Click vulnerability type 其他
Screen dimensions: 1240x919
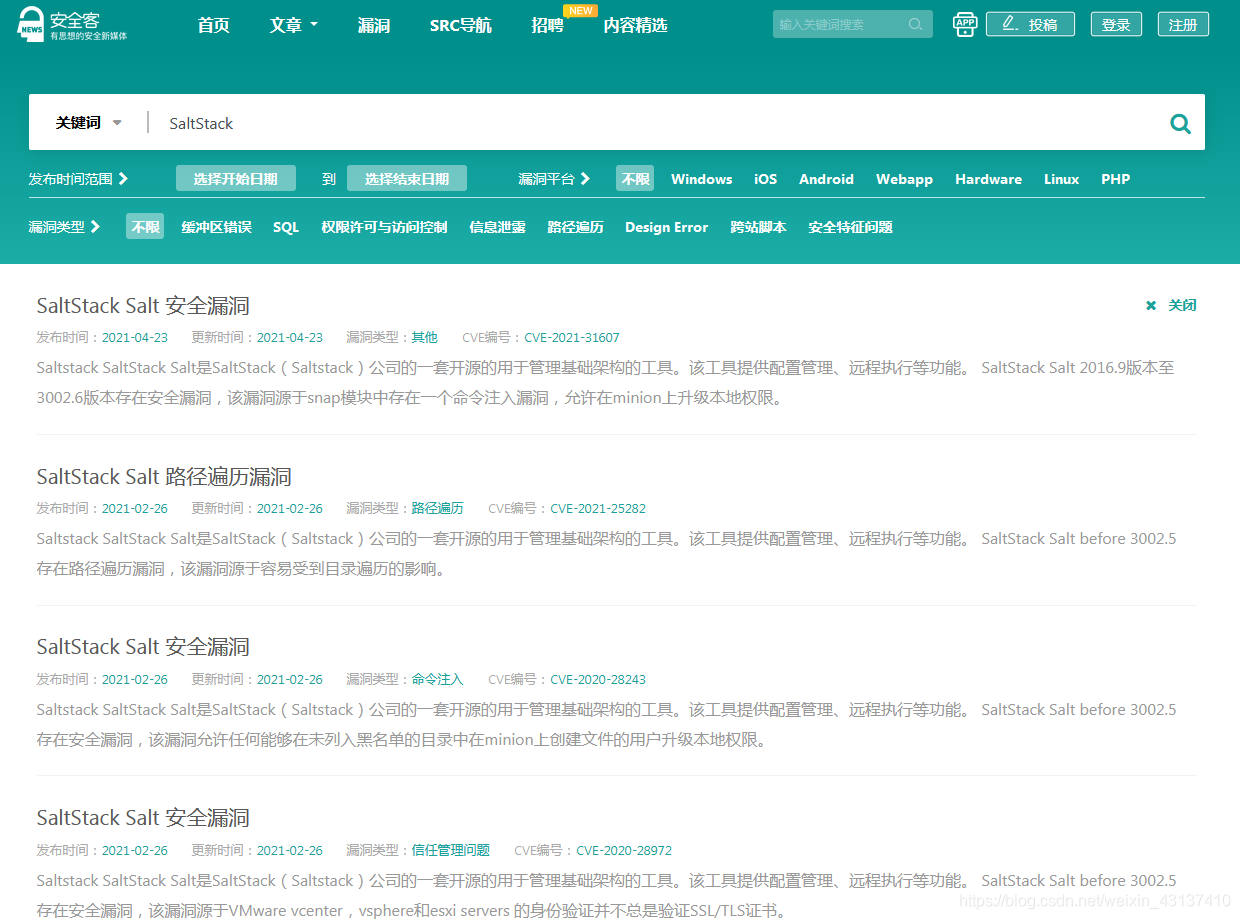(x=425, y=338)
